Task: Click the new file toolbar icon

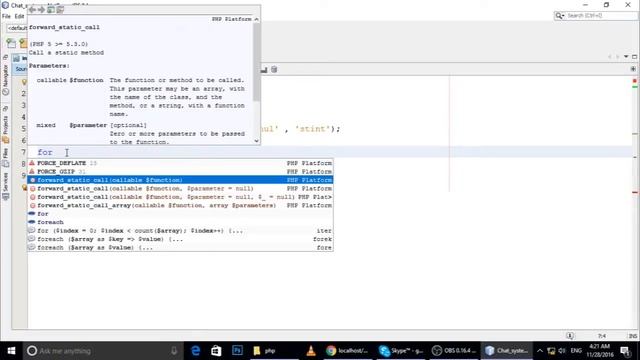Action: coord(11,43)
